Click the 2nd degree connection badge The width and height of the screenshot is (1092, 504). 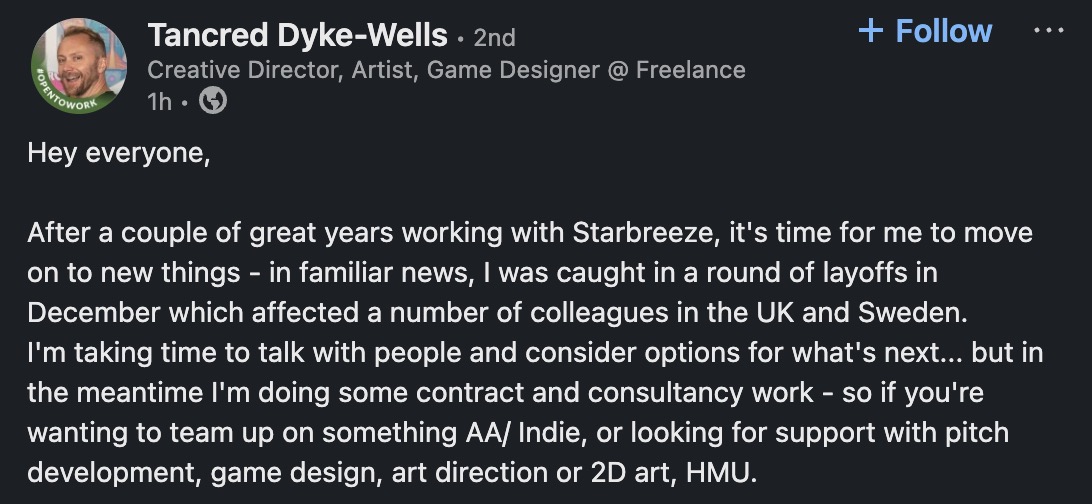(x=494, y=38)
